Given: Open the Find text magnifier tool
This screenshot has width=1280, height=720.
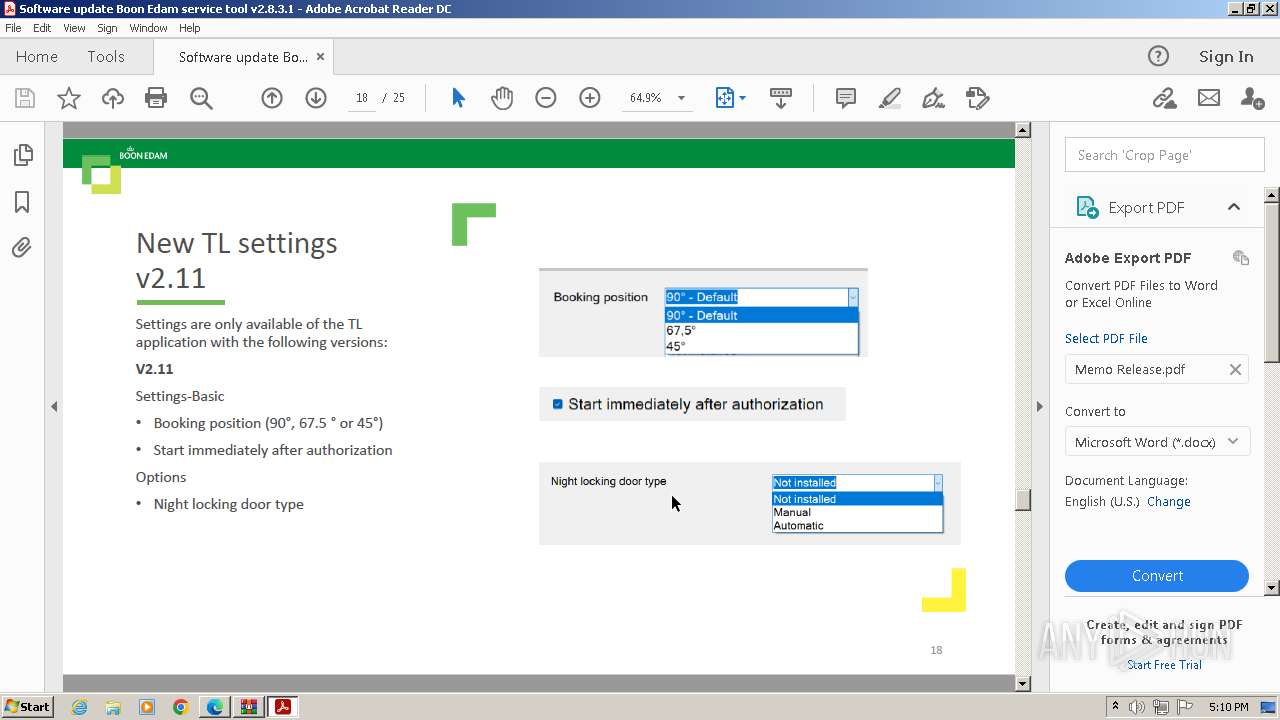Looking at the screenshot, I should click(201, 98).
